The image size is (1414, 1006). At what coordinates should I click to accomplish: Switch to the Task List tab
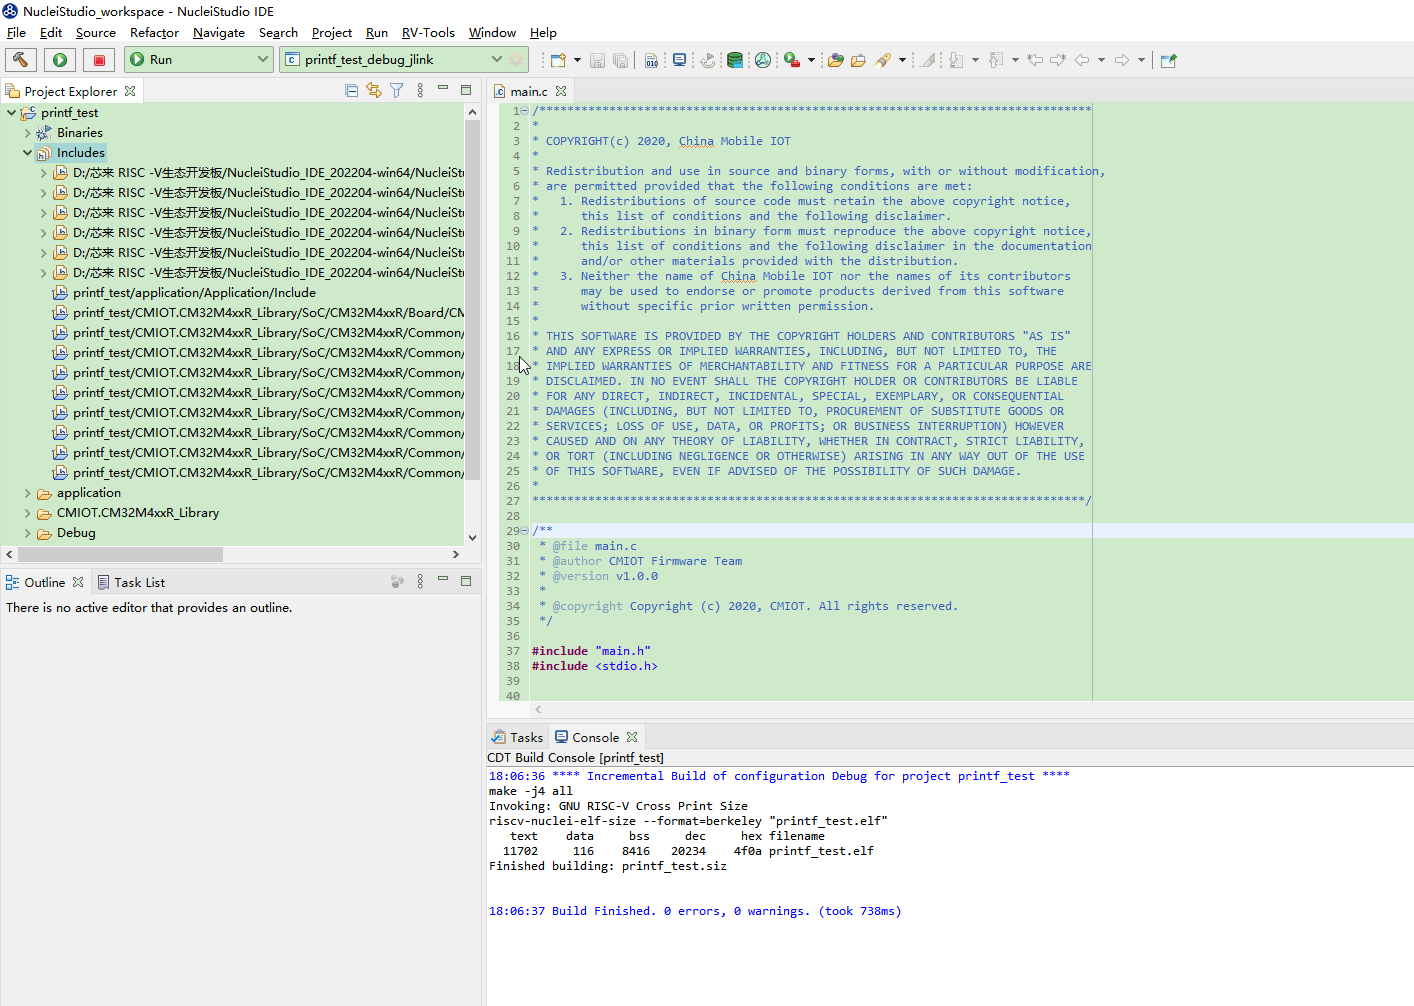click(131, 582)
